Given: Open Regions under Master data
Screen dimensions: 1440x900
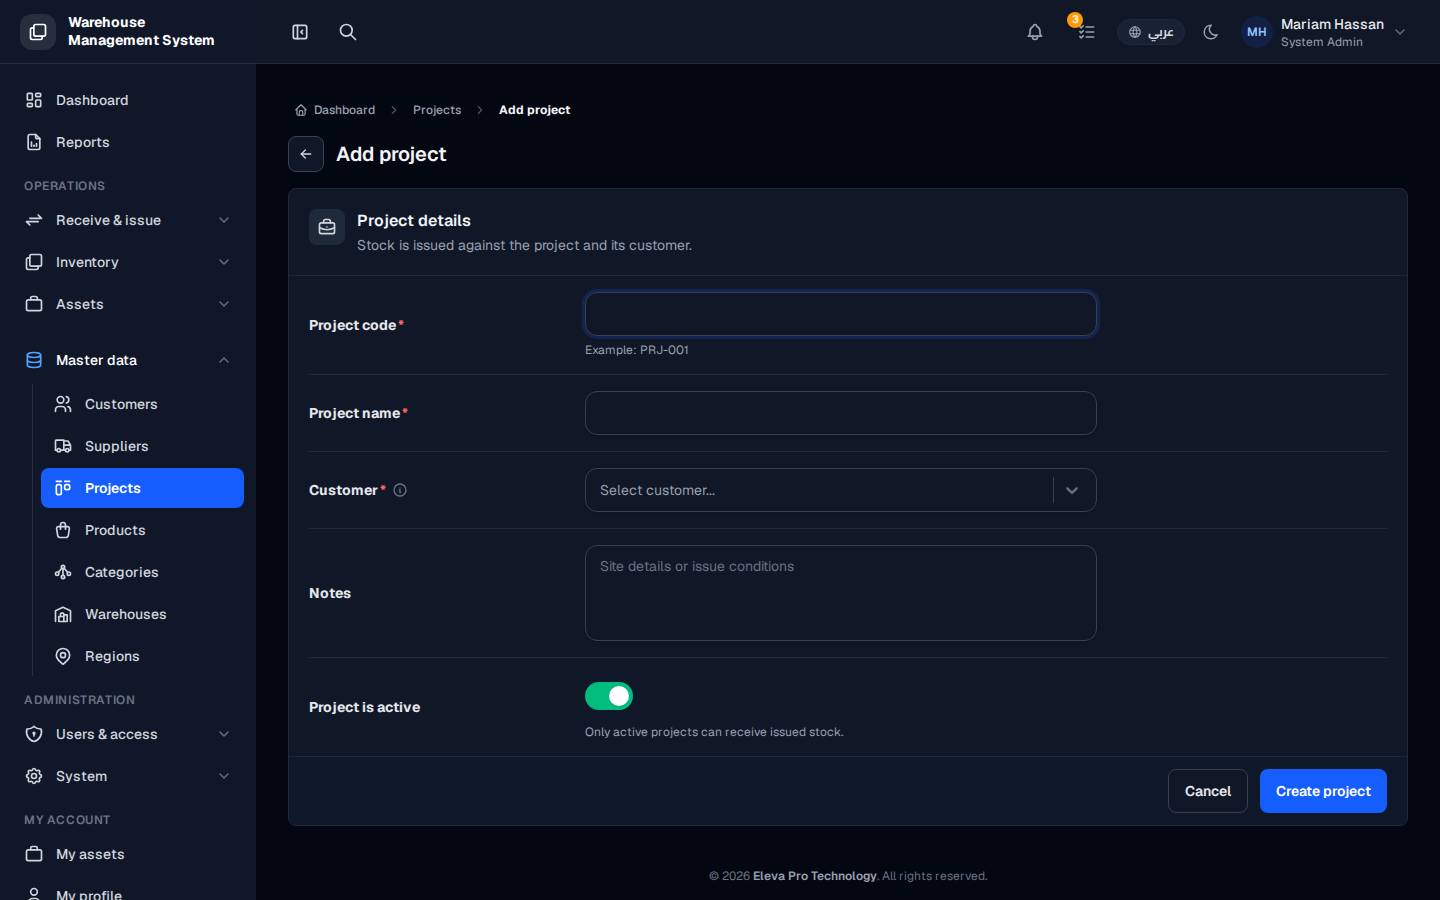Looking at the screenshot, I should pos(142,656).
